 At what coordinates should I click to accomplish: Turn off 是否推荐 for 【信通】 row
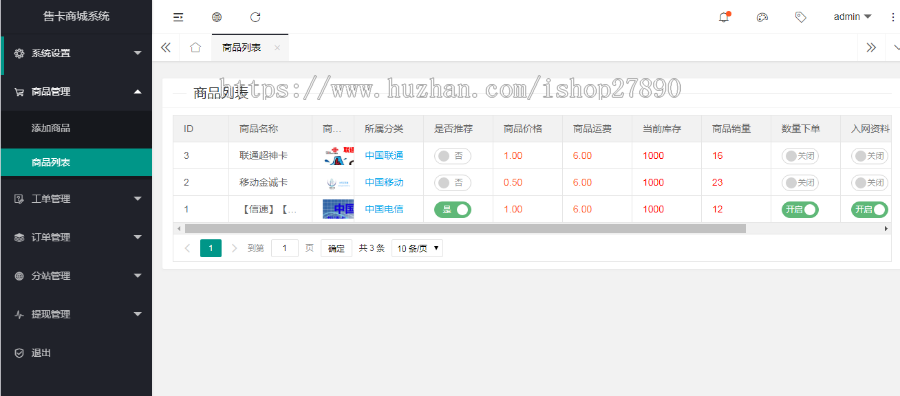[x=452, y=209]
